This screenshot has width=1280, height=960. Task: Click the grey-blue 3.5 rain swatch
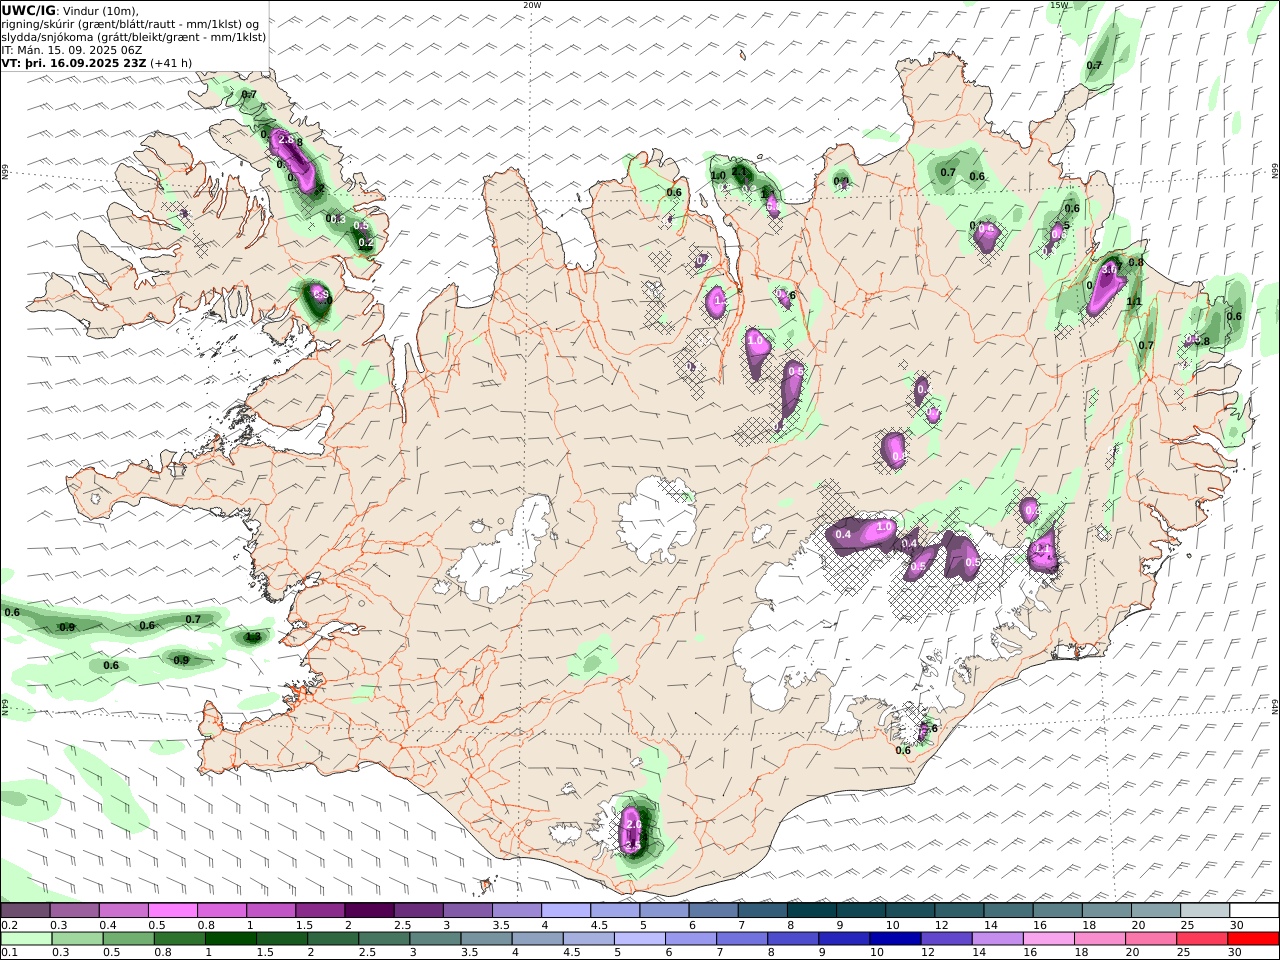tap(486, 939)
